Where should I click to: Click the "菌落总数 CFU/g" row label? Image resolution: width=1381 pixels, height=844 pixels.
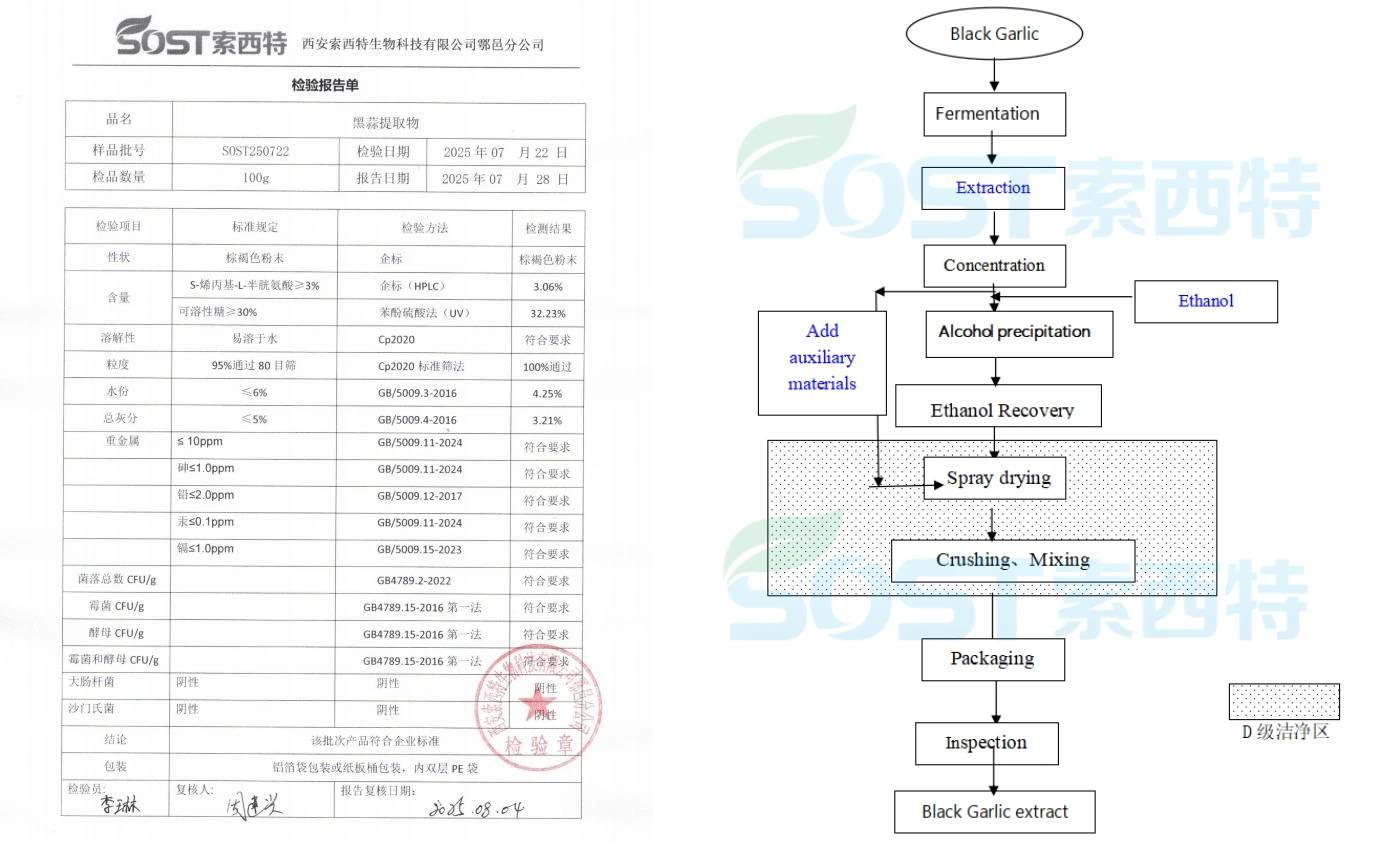pos(117,579)
